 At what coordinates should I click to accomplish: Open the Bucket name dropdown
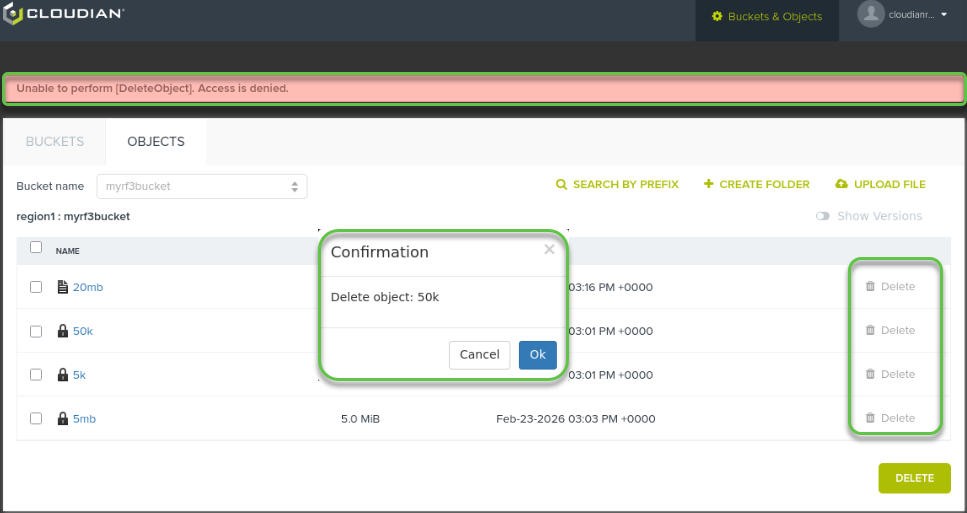point(201,186)
